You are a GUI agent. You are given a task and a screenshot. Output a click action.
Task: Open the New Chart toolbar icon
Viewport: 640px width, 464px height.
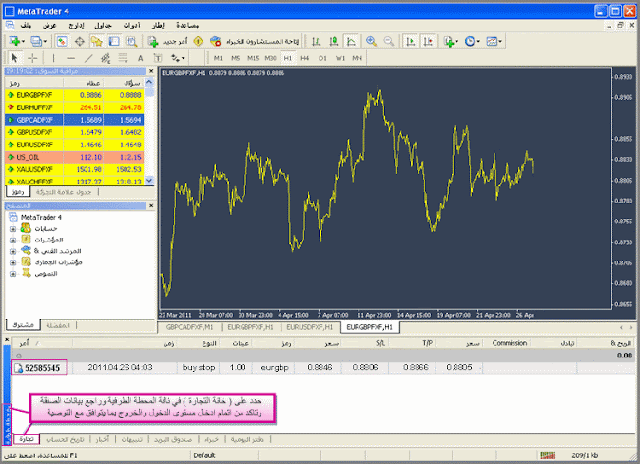click(x=15, y=41)
